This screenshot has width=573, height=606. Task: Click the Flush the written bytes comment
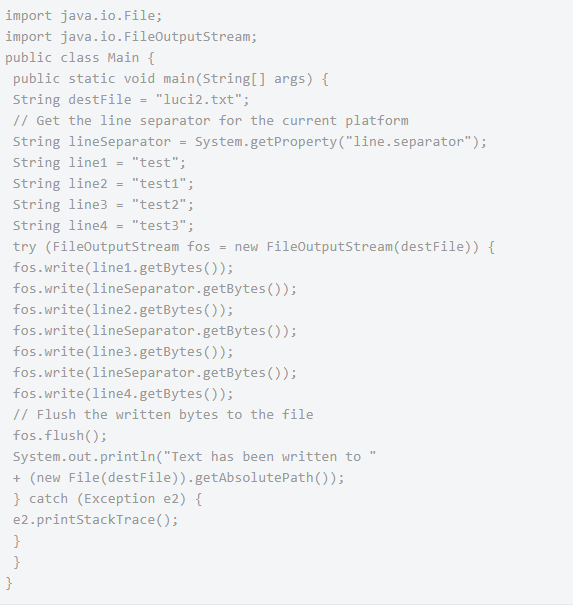click(163, 415)
